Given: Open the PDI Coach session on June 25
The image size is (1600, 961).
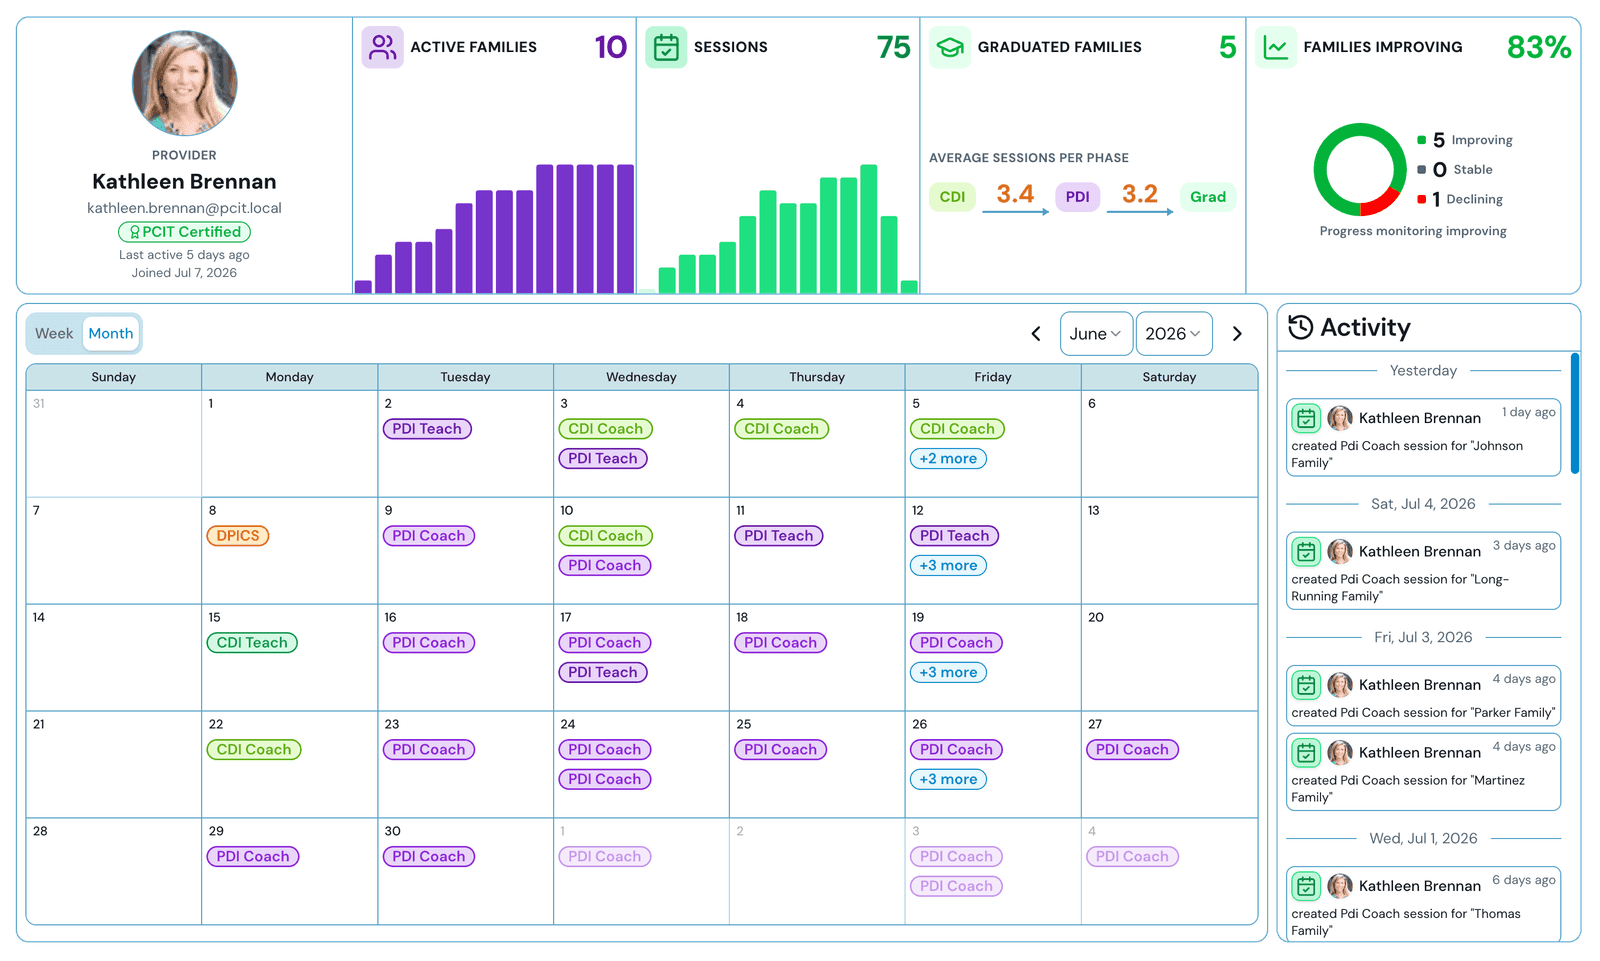Looking at the screenshot, I should 780,750.
